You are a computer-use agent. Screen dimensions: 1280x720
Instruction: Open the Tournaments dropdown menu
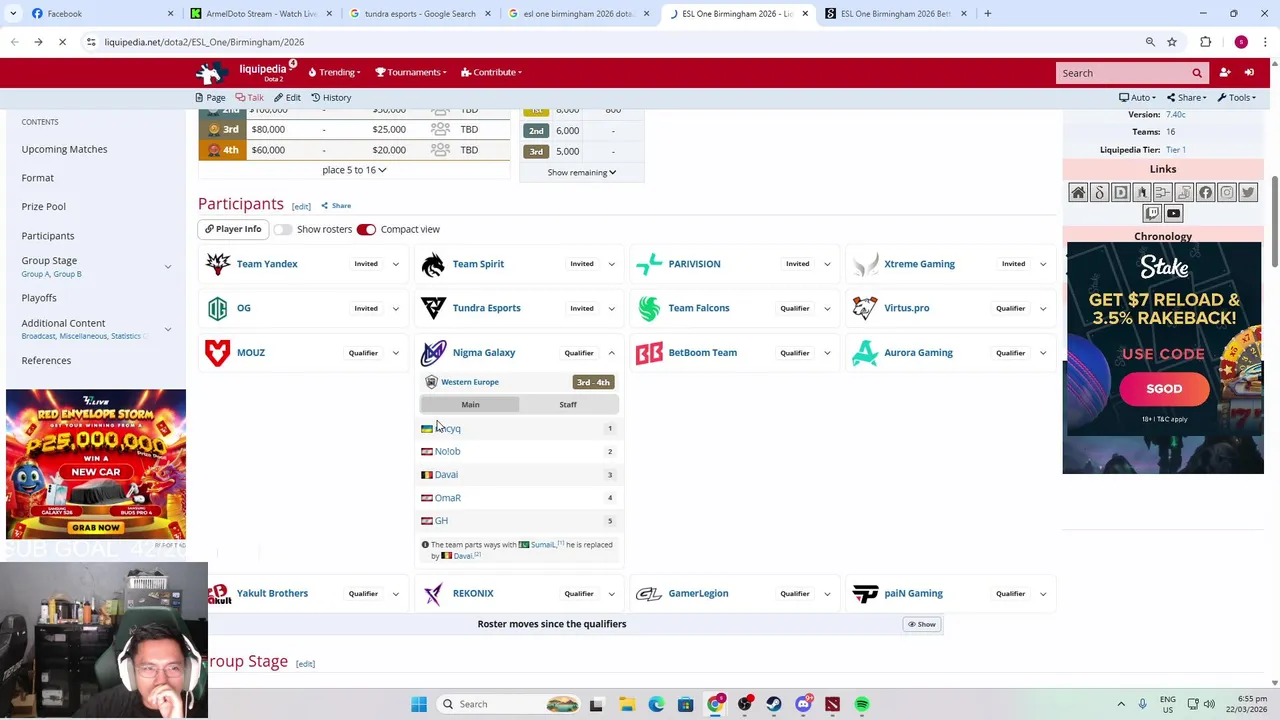pos(410,72)
